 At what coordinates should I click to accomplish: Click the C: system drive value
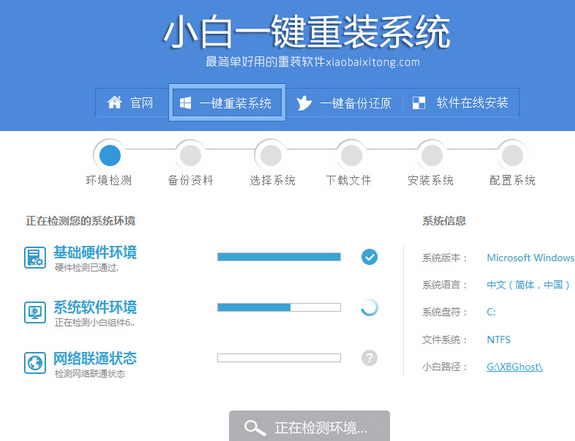(x=491, y=312)
